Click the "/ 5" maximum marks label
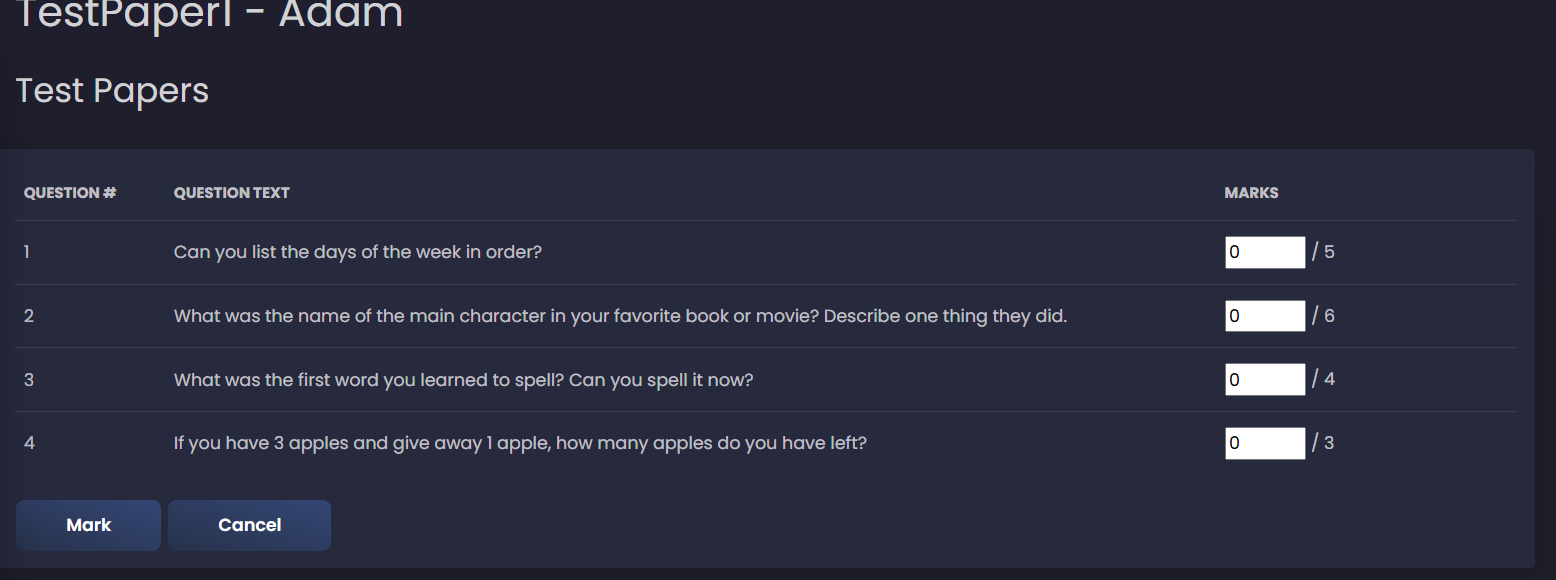 coord(1324,252)
